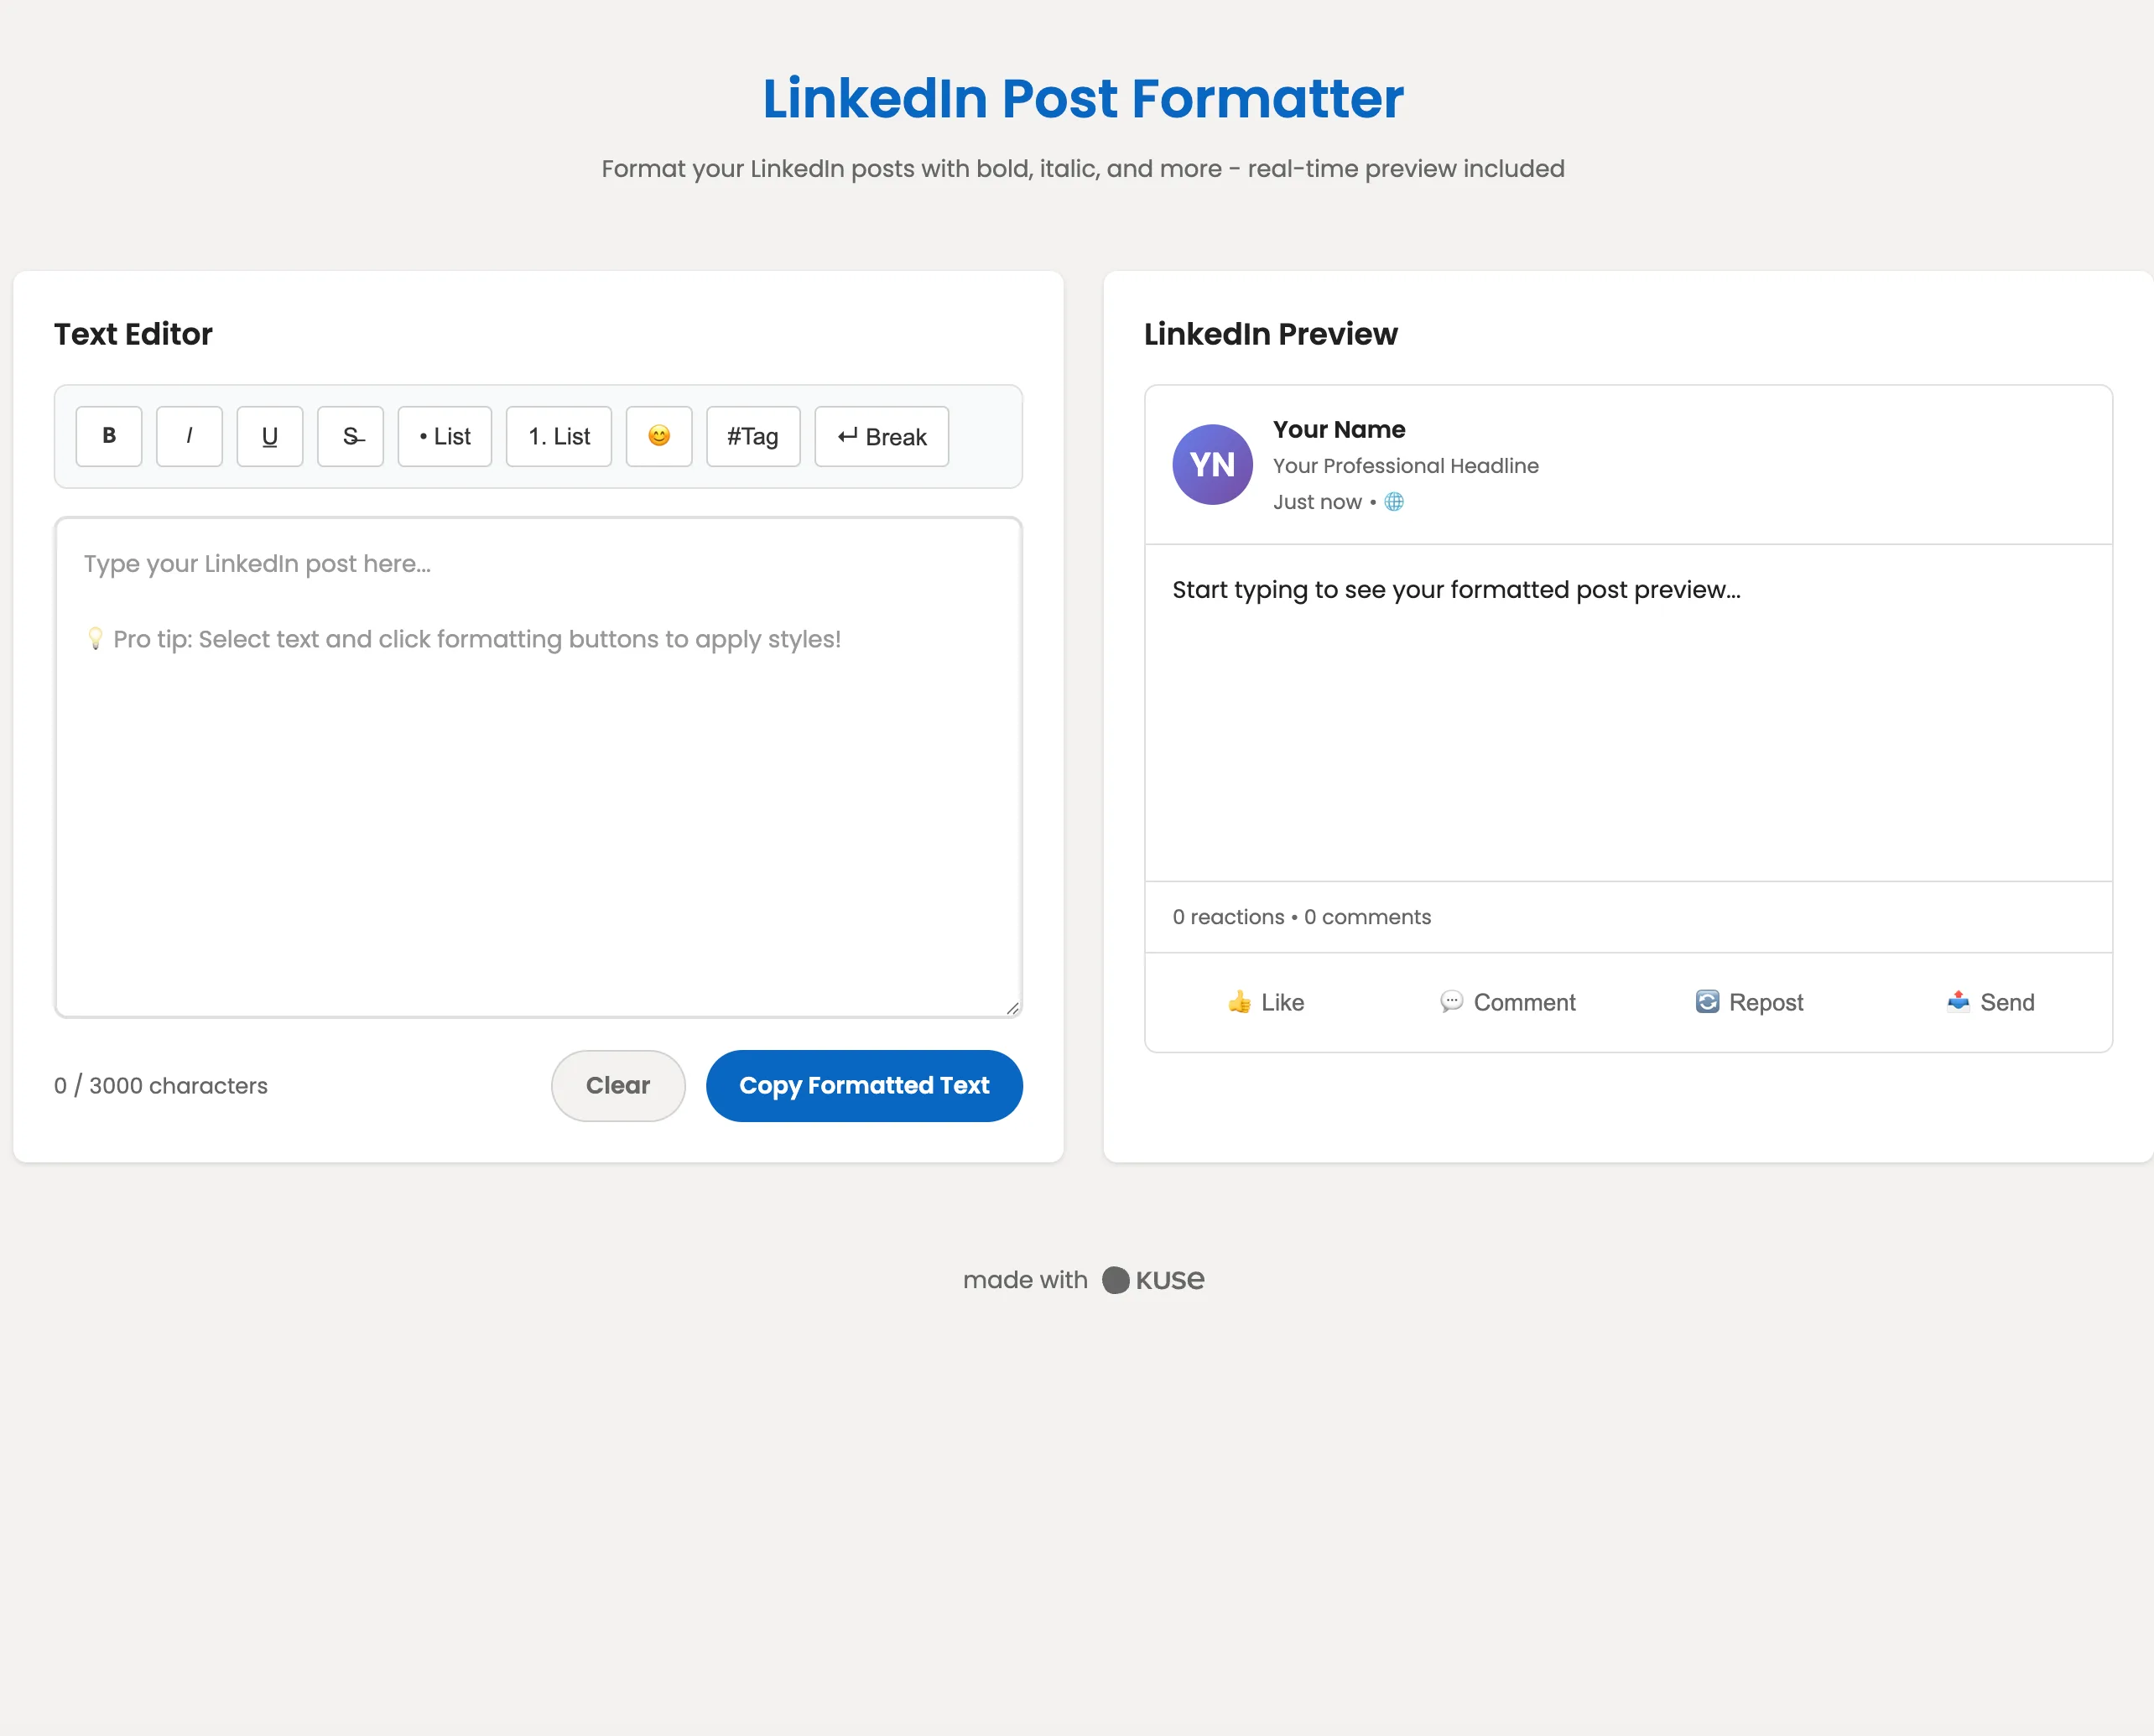Click the textarea resize handle corner
The image size is (2154, 1736).
coord(1012,1008)
